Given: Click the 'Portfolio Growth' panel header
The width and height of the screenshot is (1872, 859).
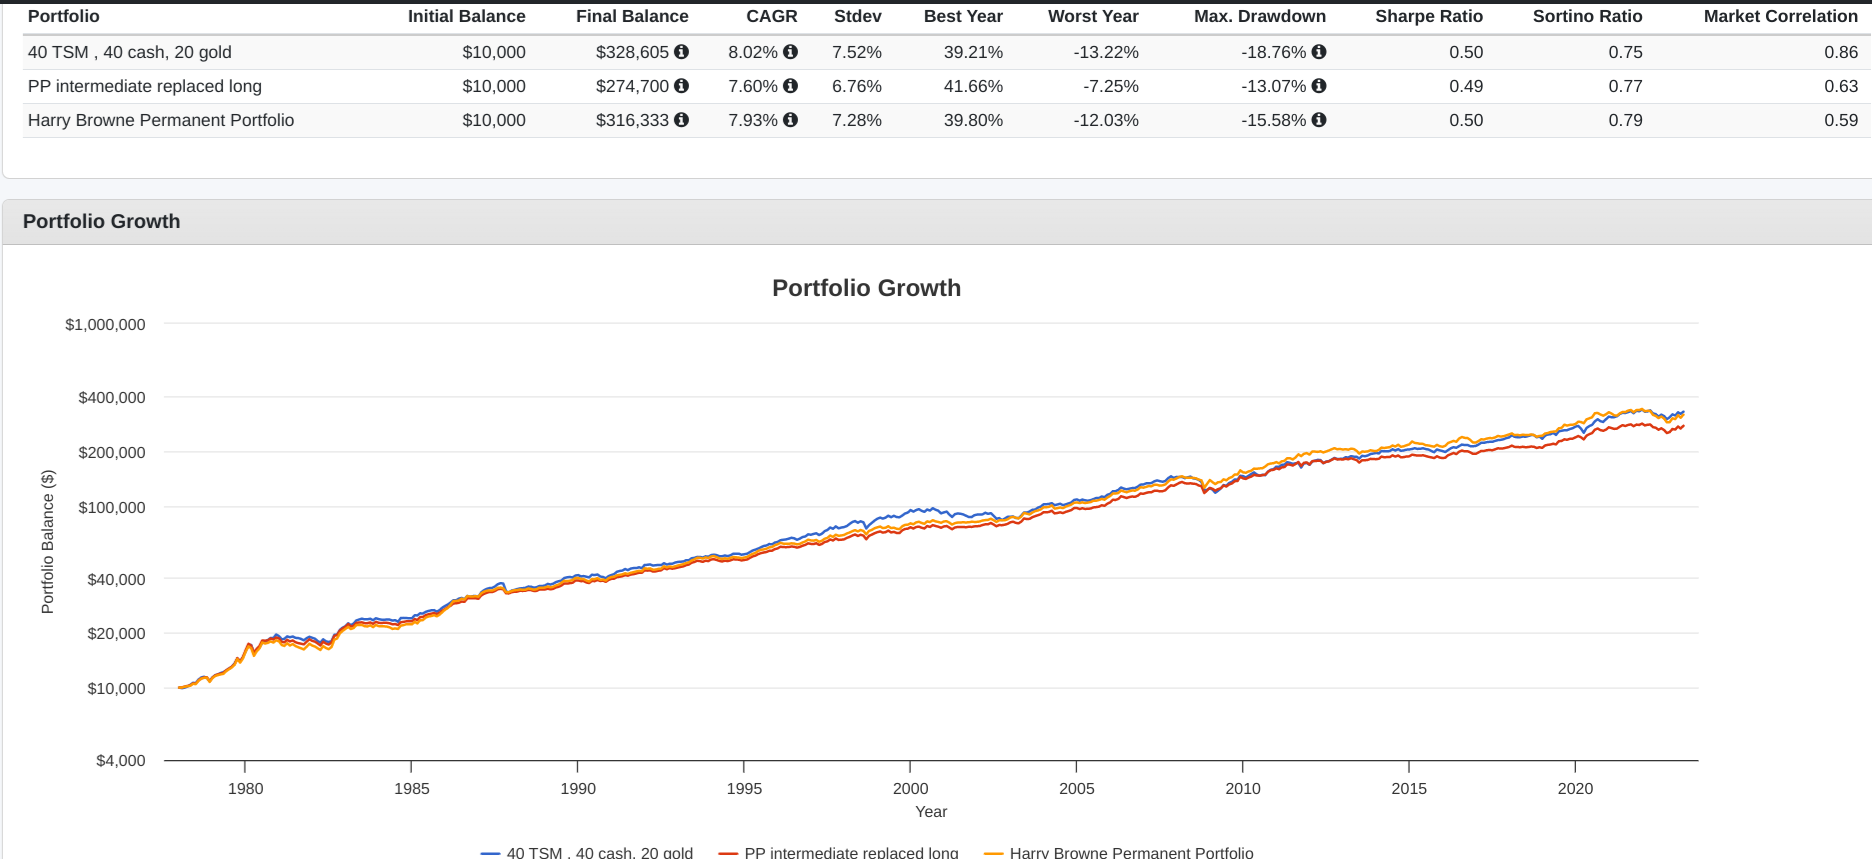Looking at the screenshot, I should click(x=102, y=221).
